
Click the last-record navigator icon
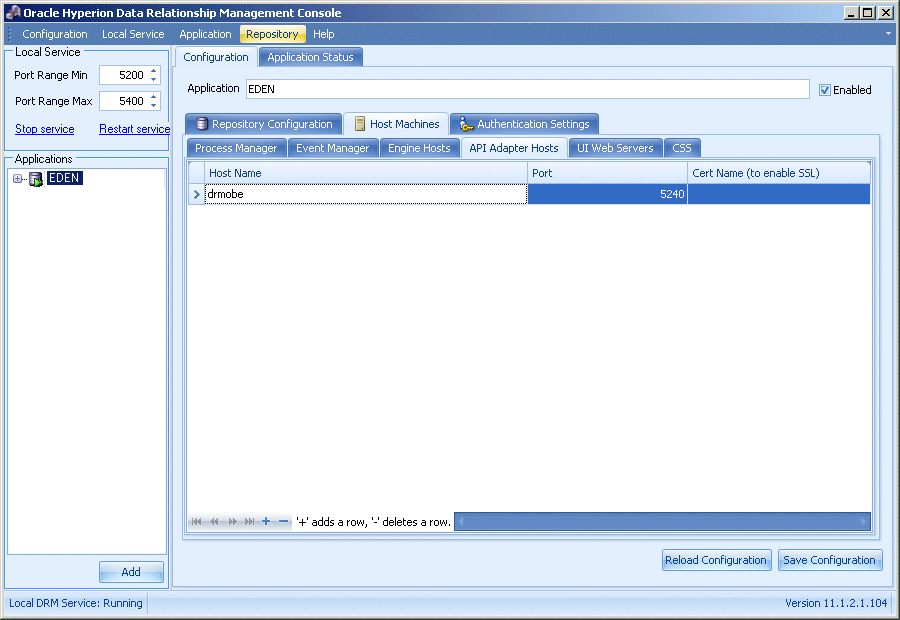249,521
